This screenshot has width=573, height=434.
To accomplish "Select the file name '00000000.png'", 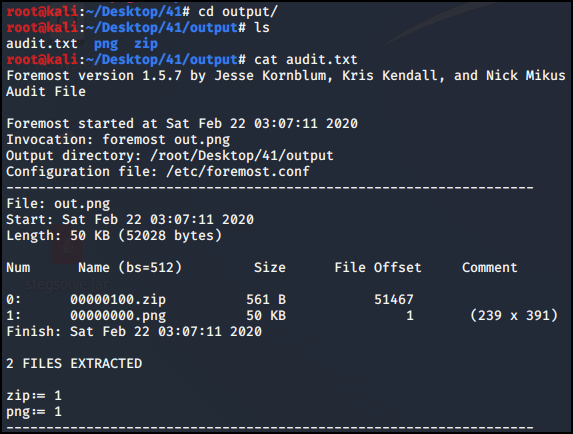I will [118, 316].
